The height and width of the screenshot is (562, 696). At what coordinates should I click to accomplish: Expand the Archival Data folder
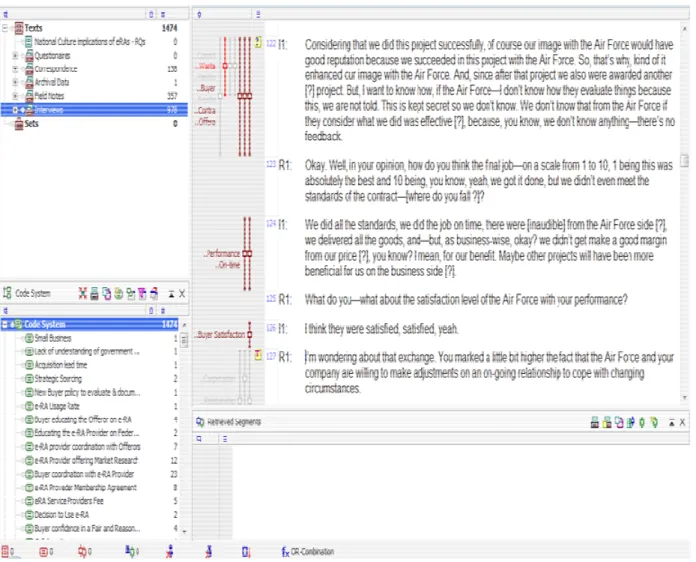[x=15, y=82]
